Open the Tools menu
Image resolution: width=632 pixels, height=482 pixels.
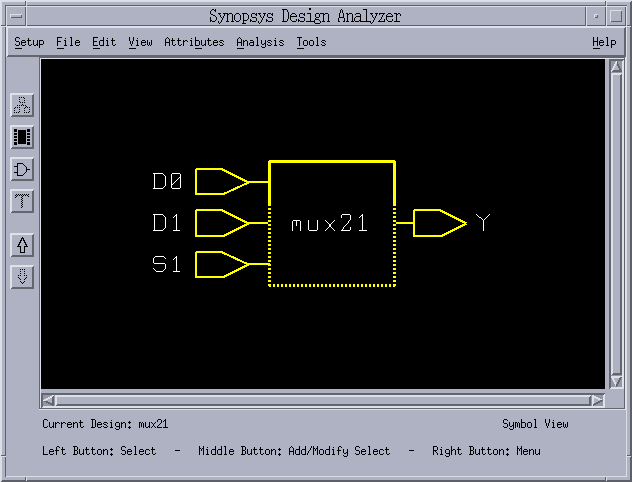pos(311,42)
